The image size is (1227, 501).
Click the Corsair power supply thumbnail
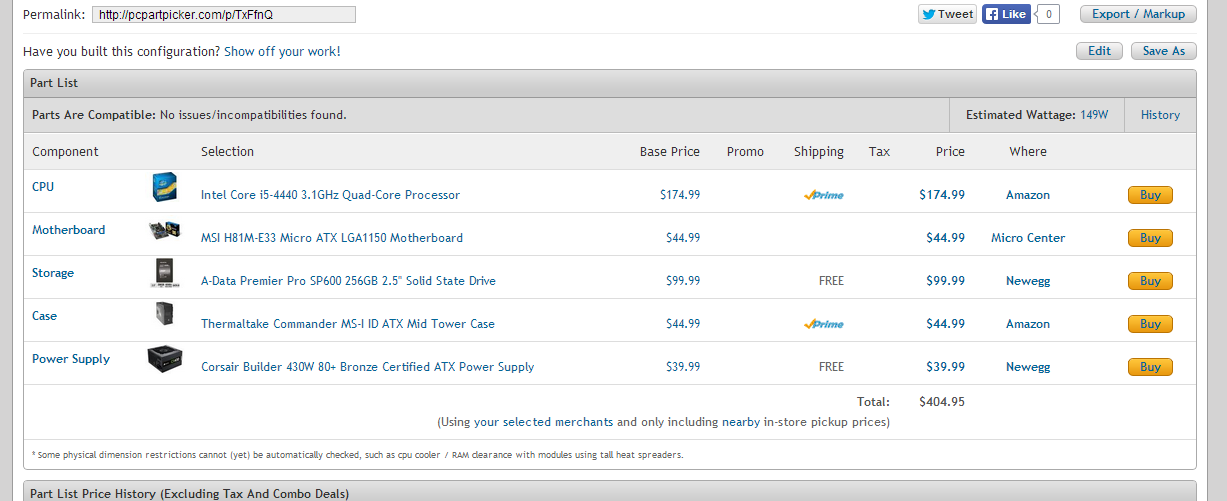point(165,359)
